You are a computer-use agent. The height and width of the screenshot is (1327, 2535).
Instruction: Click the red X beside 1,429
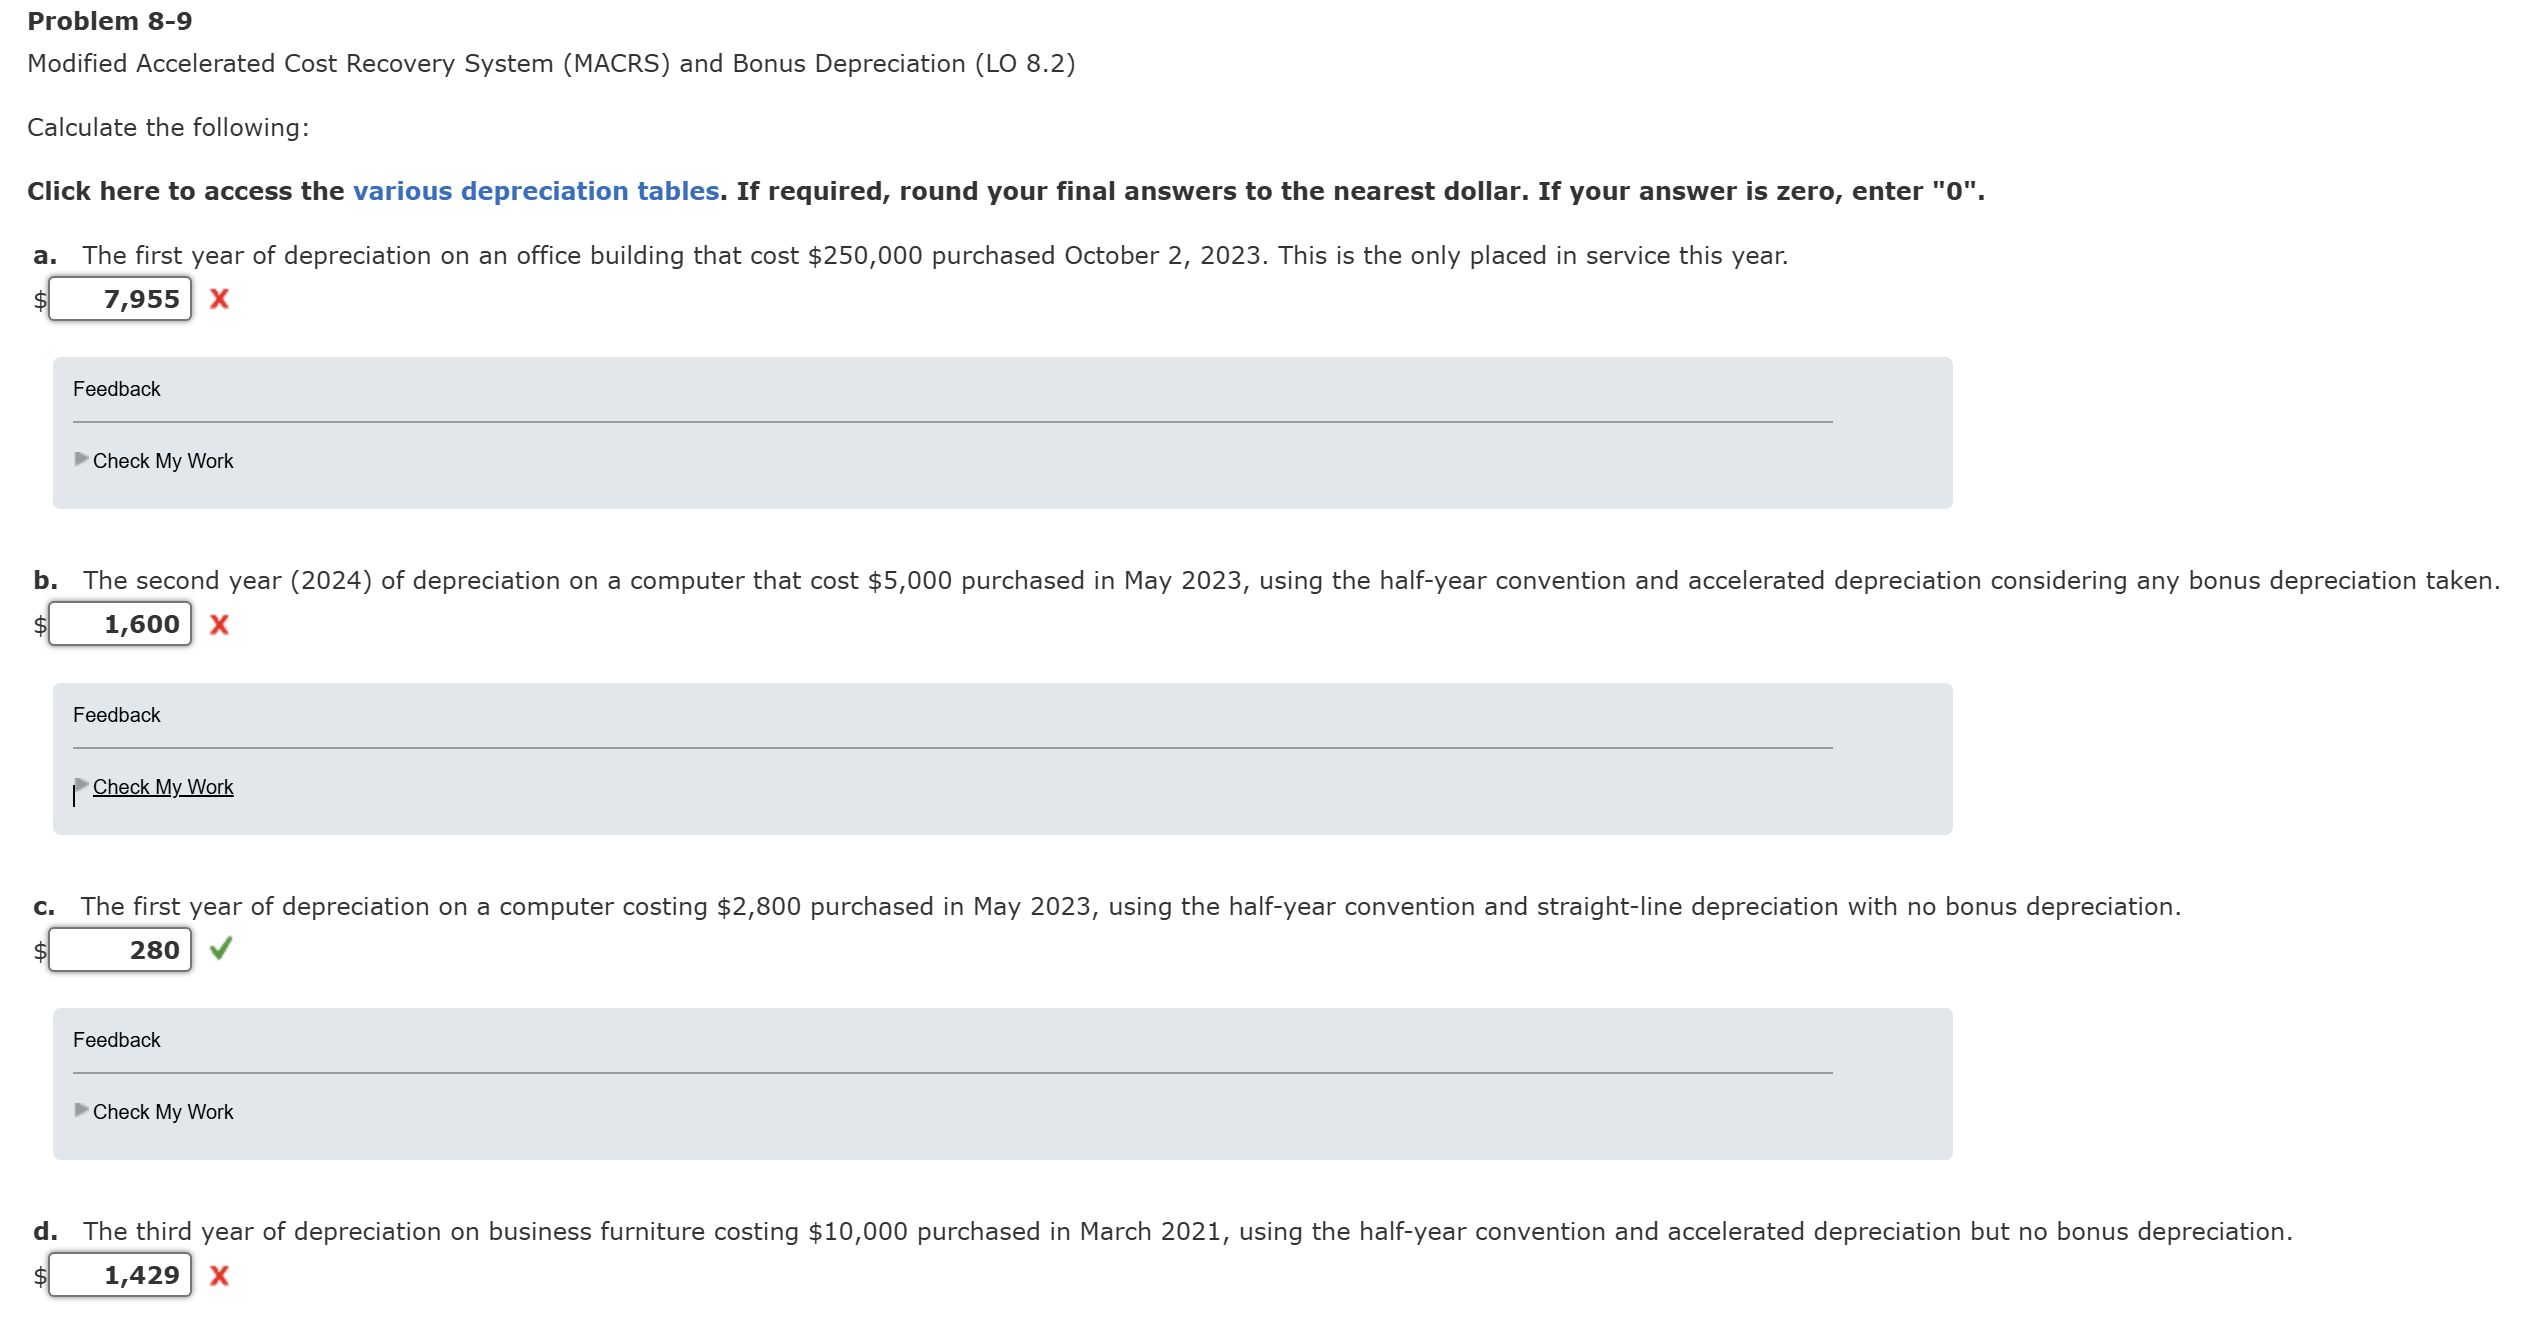(219, 1276)
